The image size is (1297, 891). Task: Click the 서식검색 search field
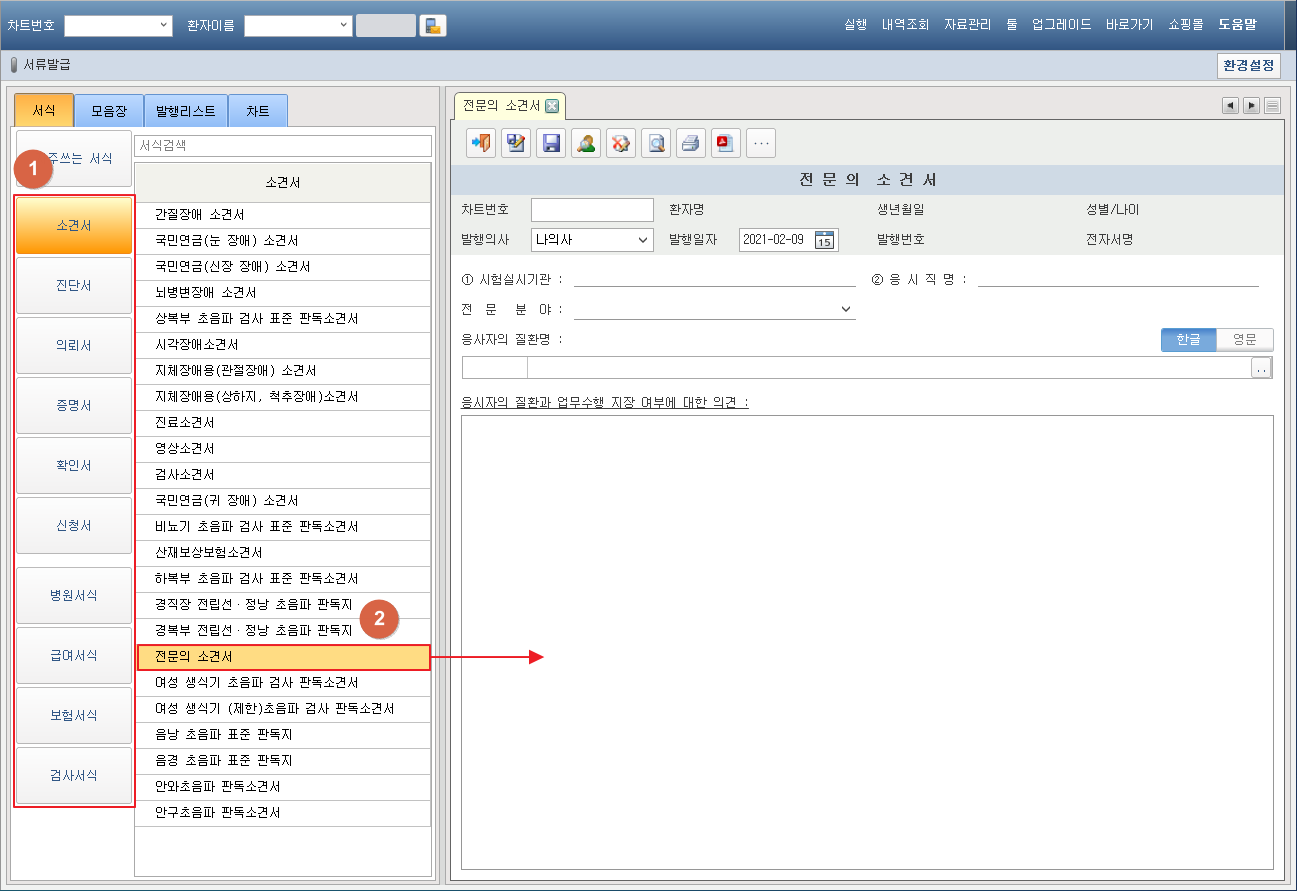pyautogui.click(x=282, y=146)
